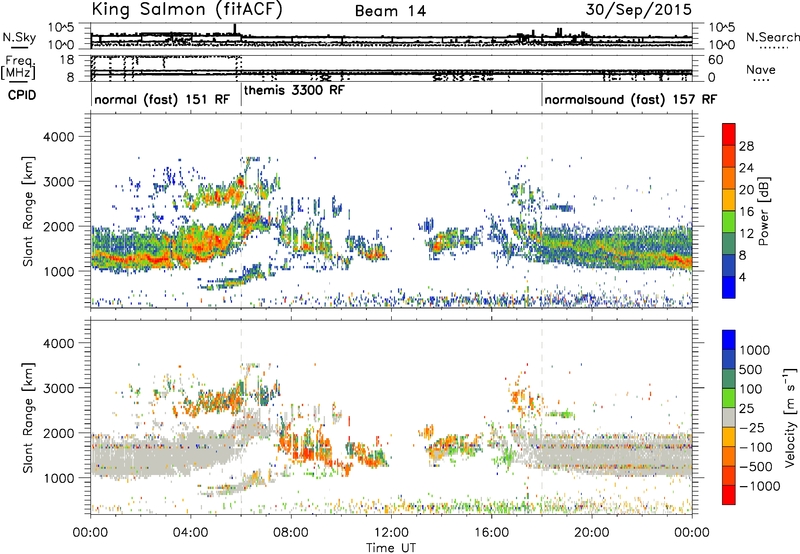The width and height of the screenshot is (800, 554).
Task: Click the 28 label on Power color bar
Action: click(746, 146)
